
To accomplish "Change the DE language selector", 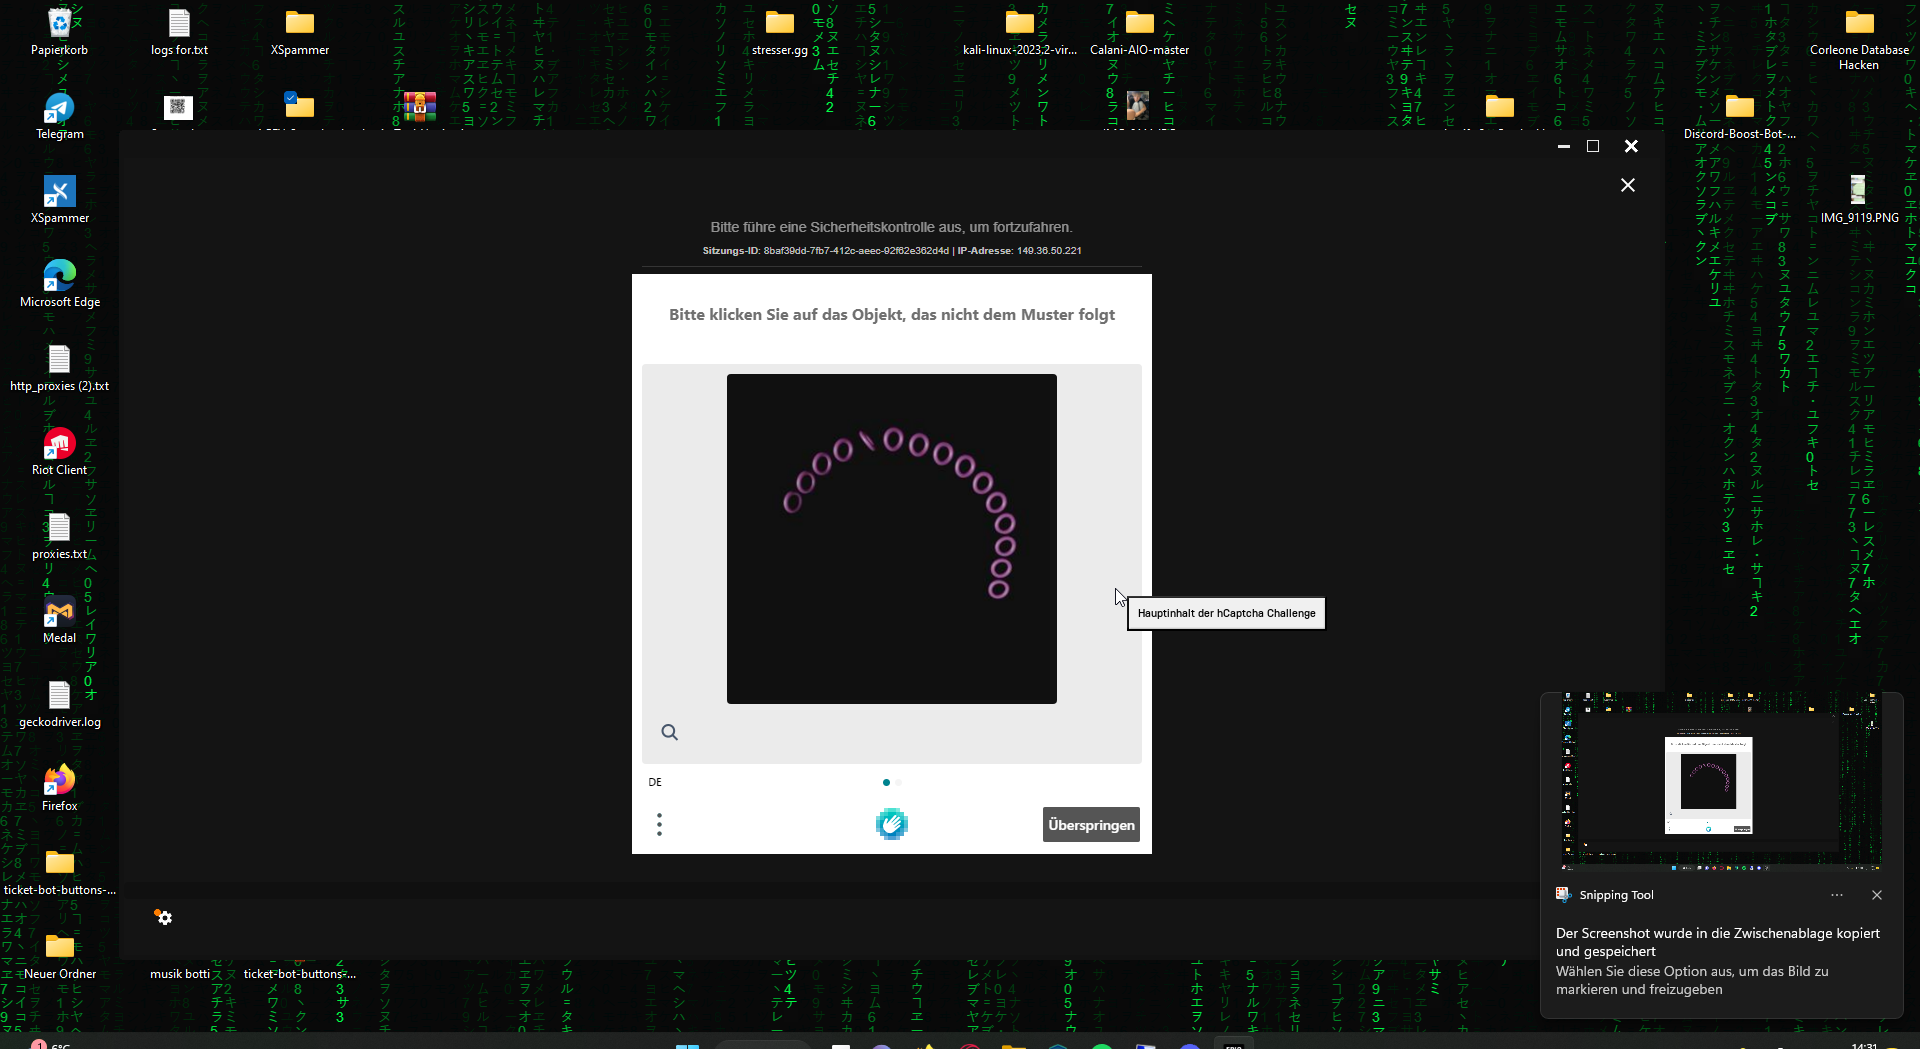I will click(x=655, y=782).
